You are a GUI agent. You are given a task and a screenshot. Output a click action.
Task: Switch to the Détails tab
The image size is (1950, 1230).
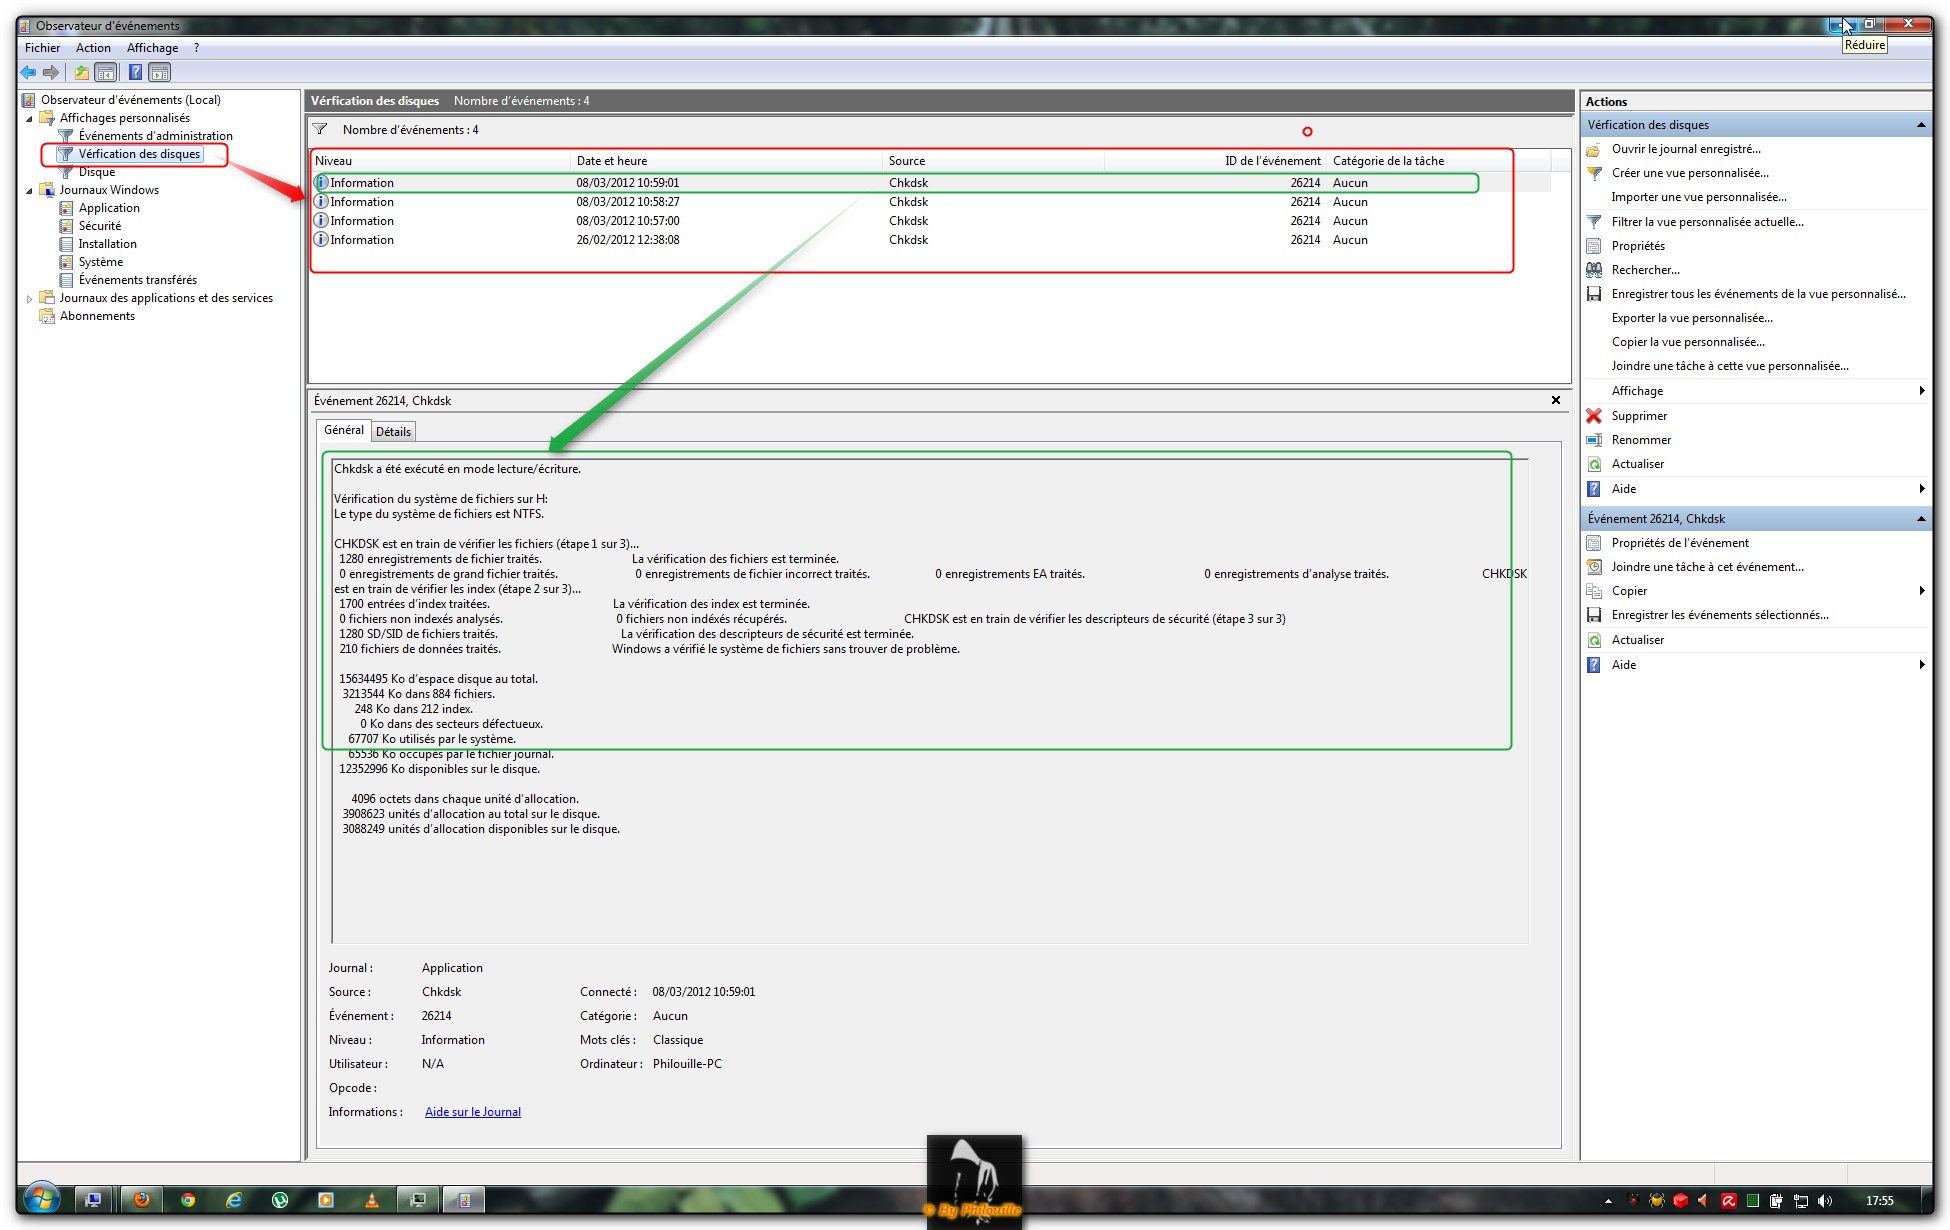pyautogui.click(x=393, y=432)
